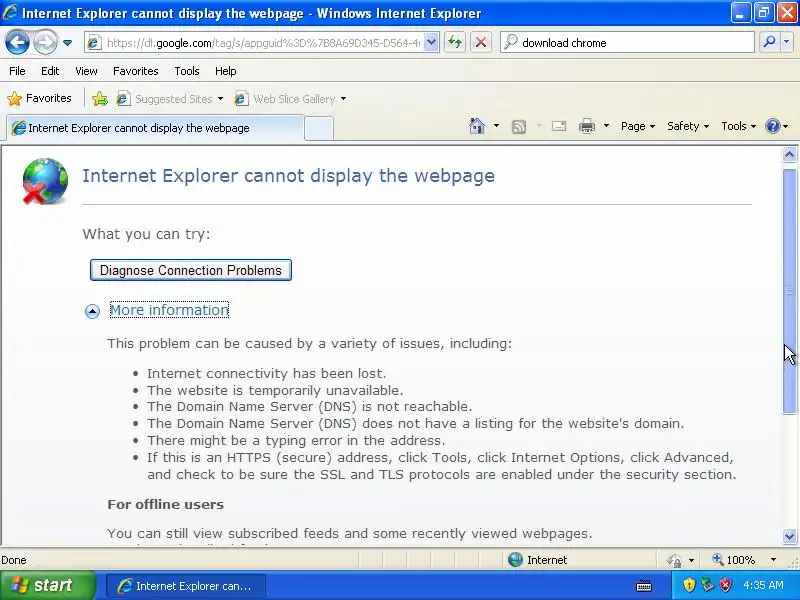800x600 pixels.
Task: Open a new blank tab
Action: point(319,128)
